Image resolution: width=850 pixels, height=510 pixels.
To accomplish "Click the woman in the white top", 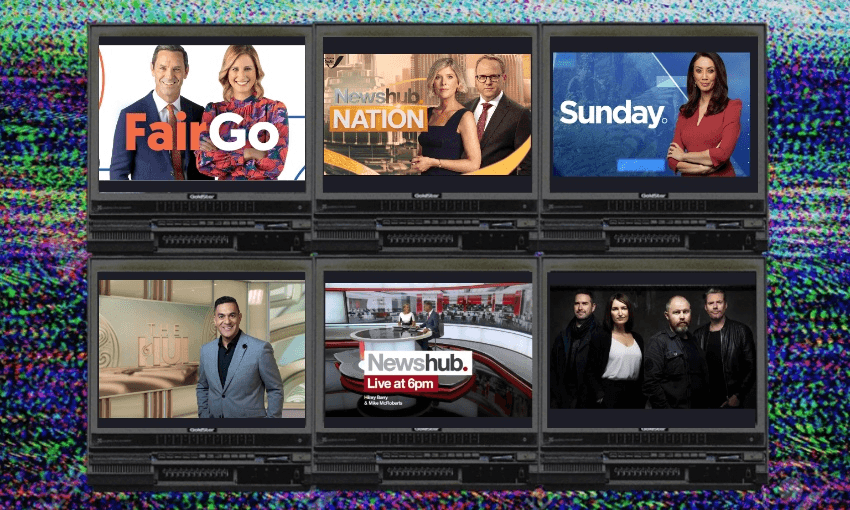I will click(620, 350).
